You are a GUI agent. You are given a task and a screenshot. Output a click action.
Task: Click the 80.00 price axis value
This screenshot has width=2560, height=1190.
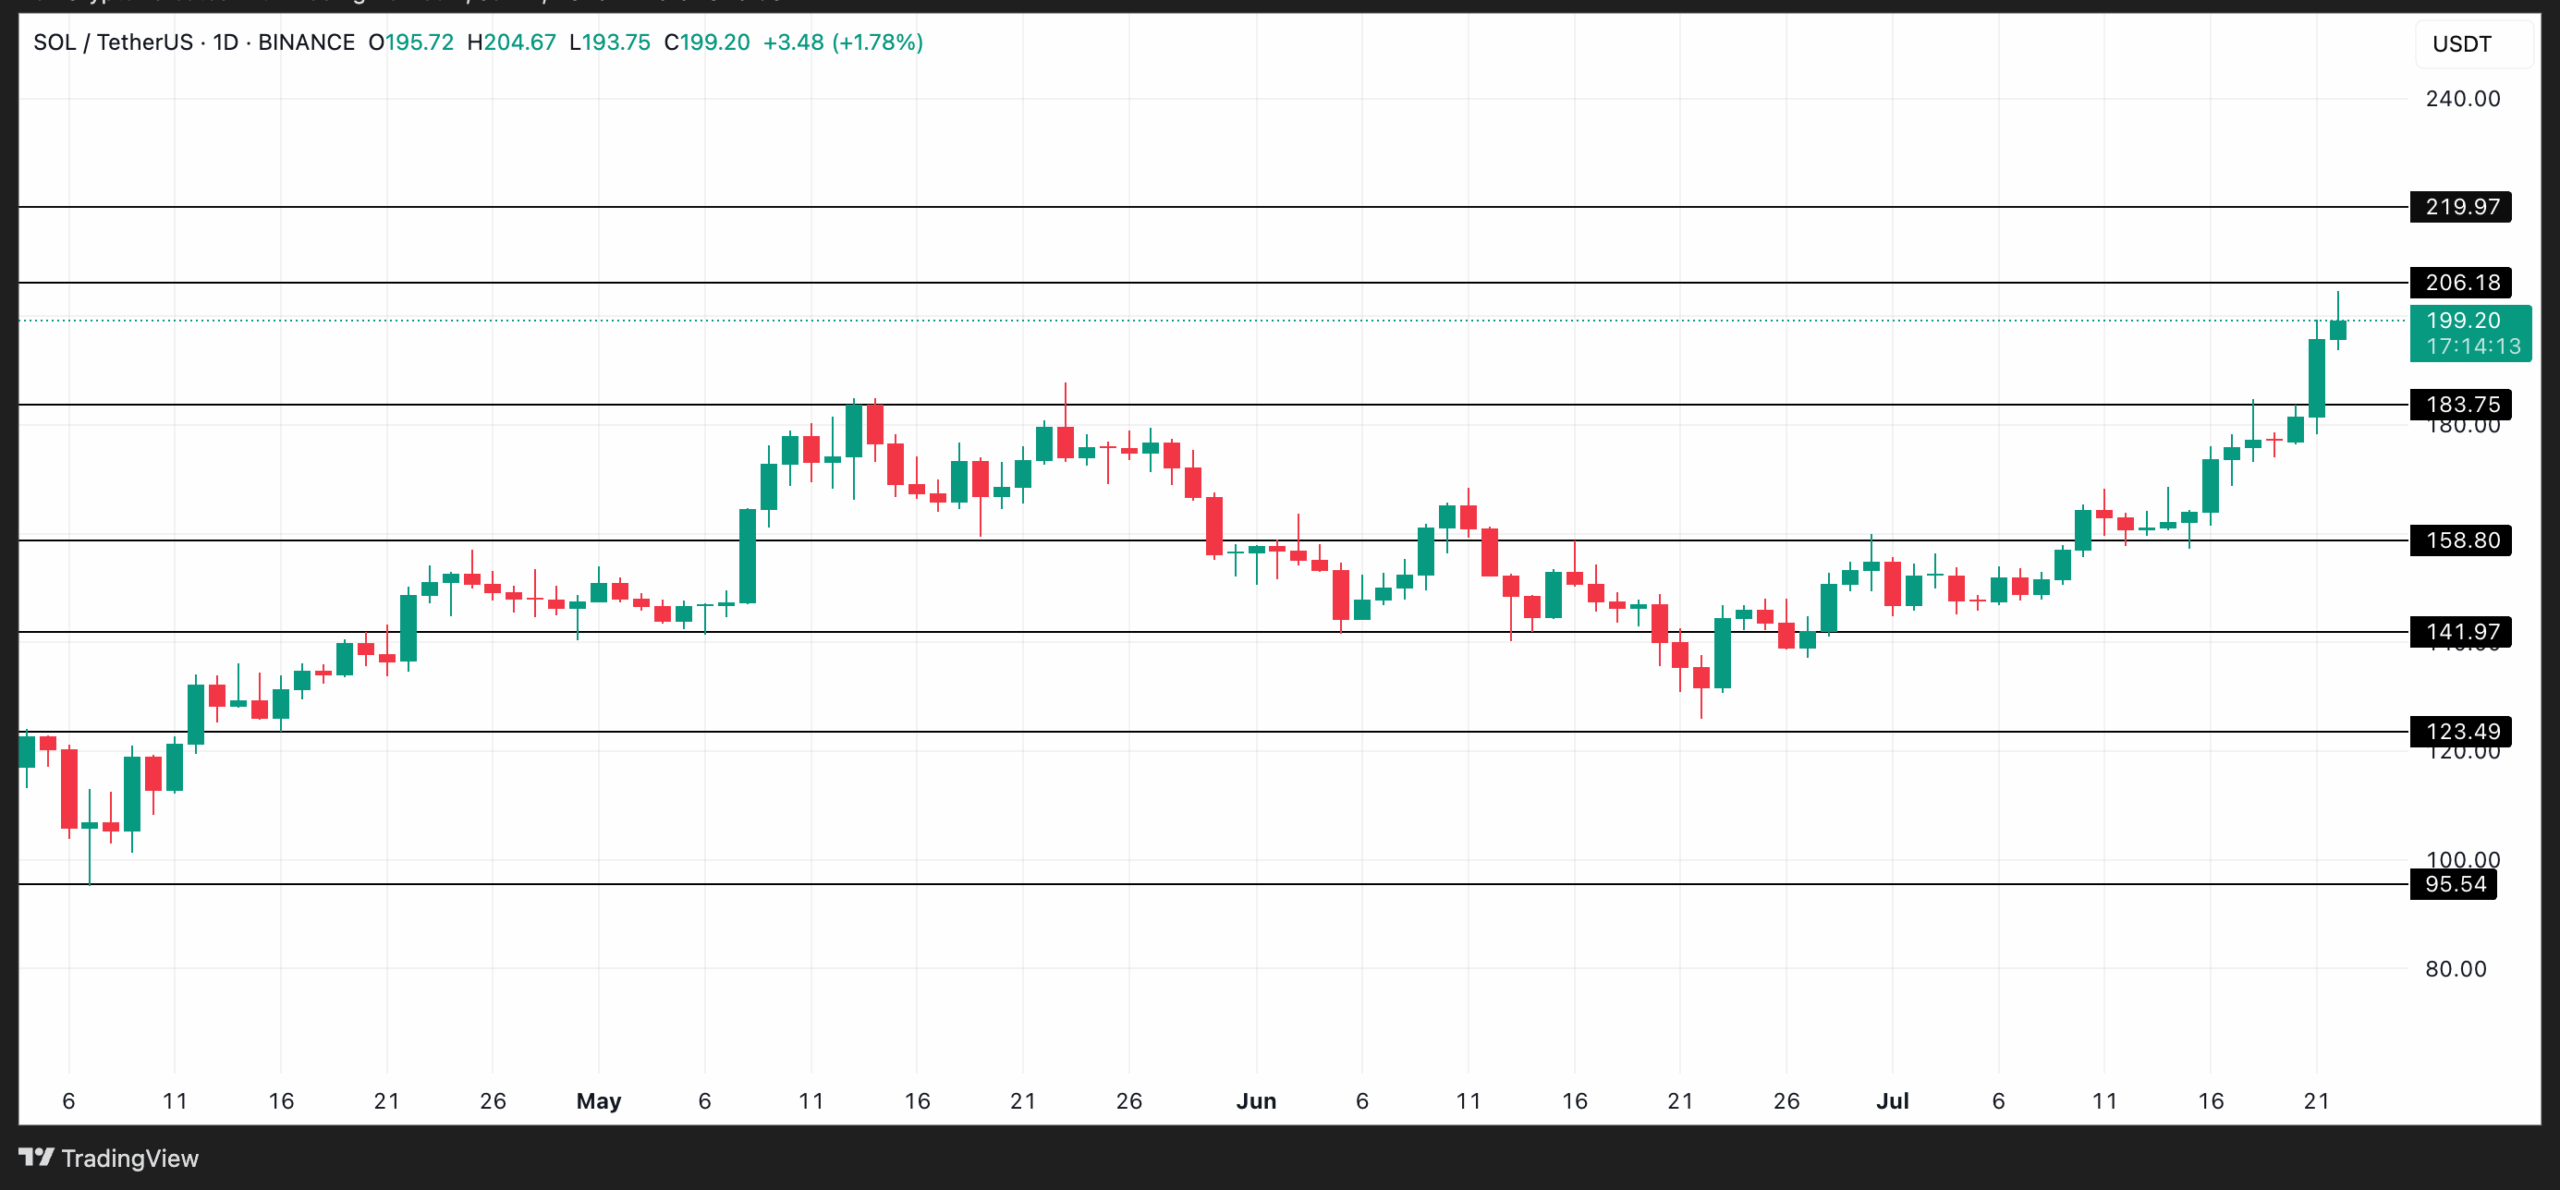tap(2456, 969)
